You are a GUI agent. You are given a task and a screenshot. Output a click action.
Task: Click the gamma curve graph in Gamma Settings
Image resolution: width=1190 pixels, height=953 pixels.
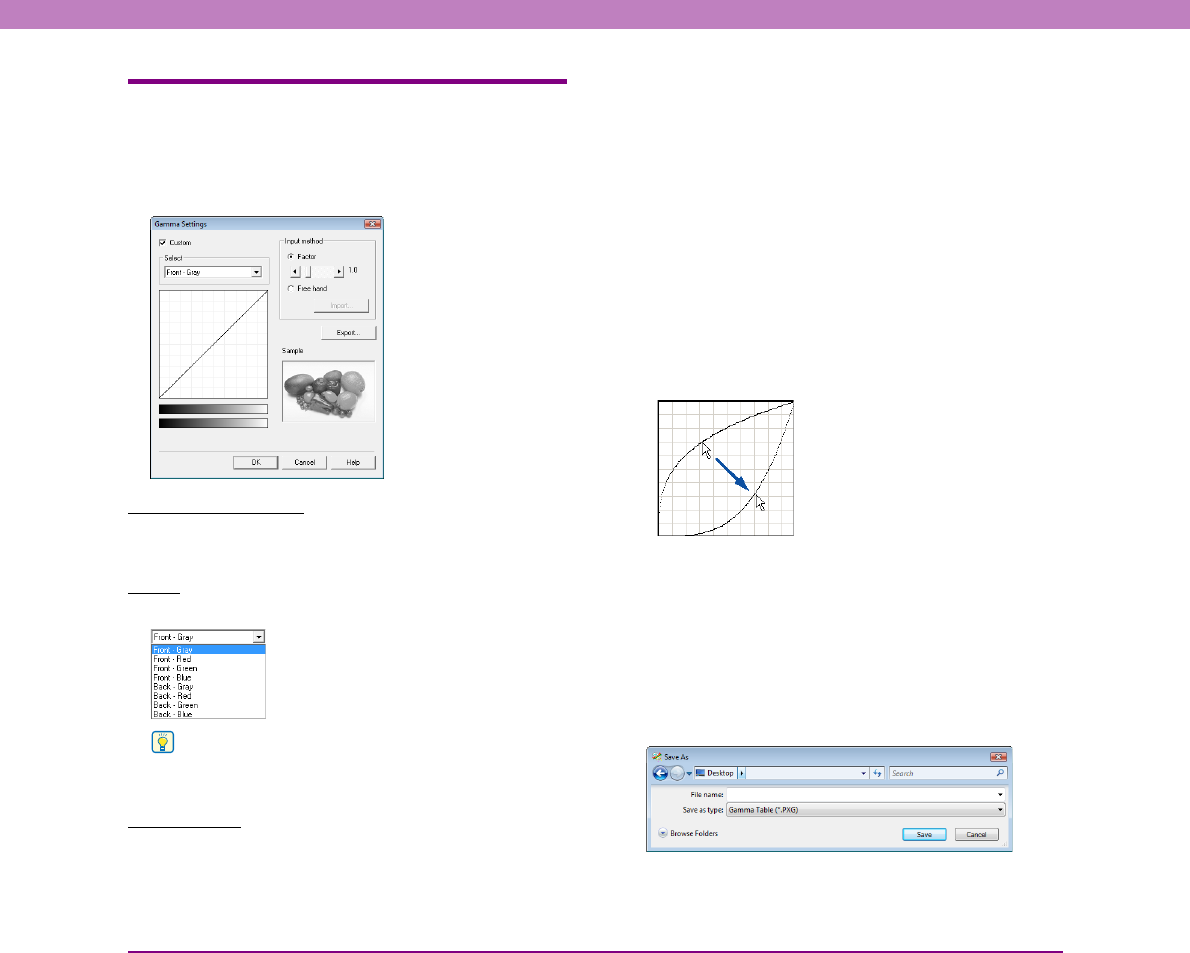[x=213, y=344]
